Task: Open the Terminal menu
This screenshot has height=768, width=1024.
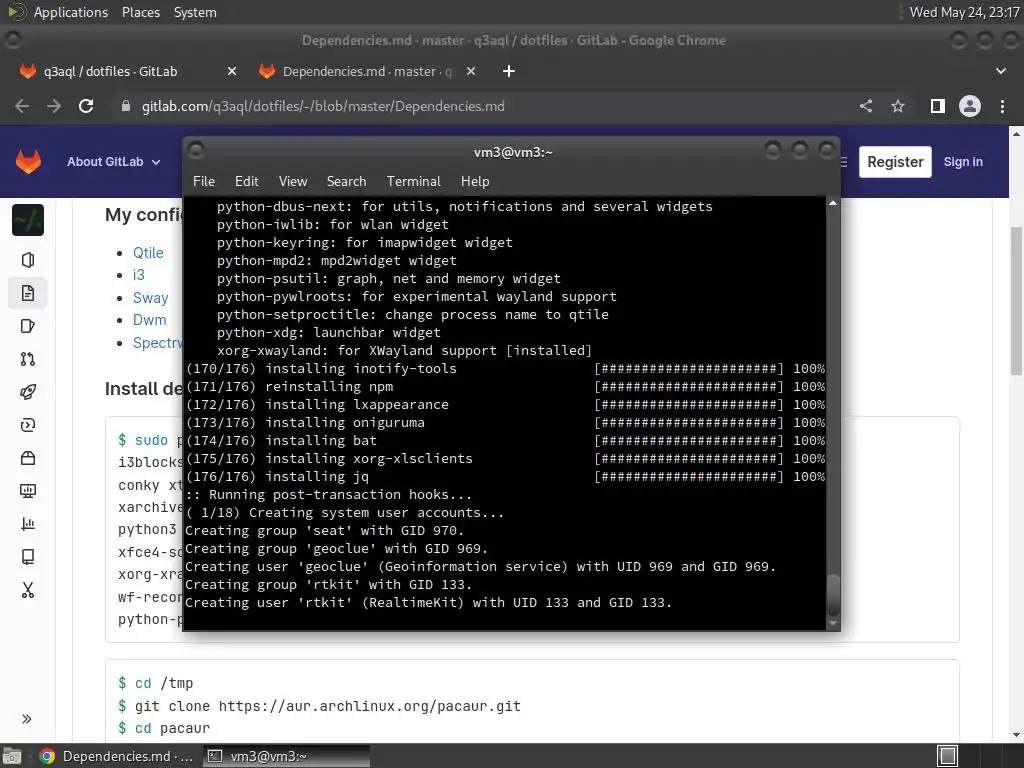Action: (413, 182)
